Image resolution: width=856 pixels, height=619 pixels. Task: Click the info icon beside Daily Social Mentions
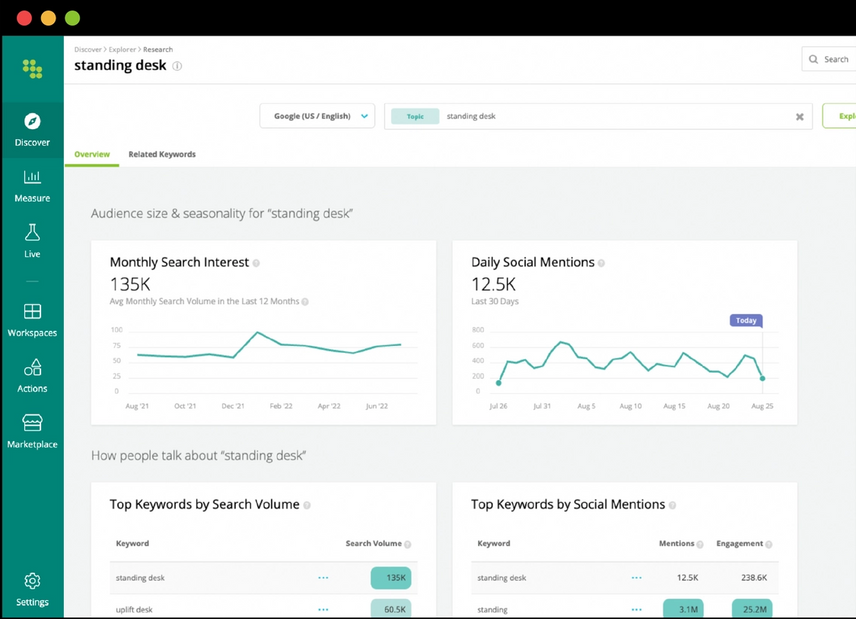click(x=601, y=262)
